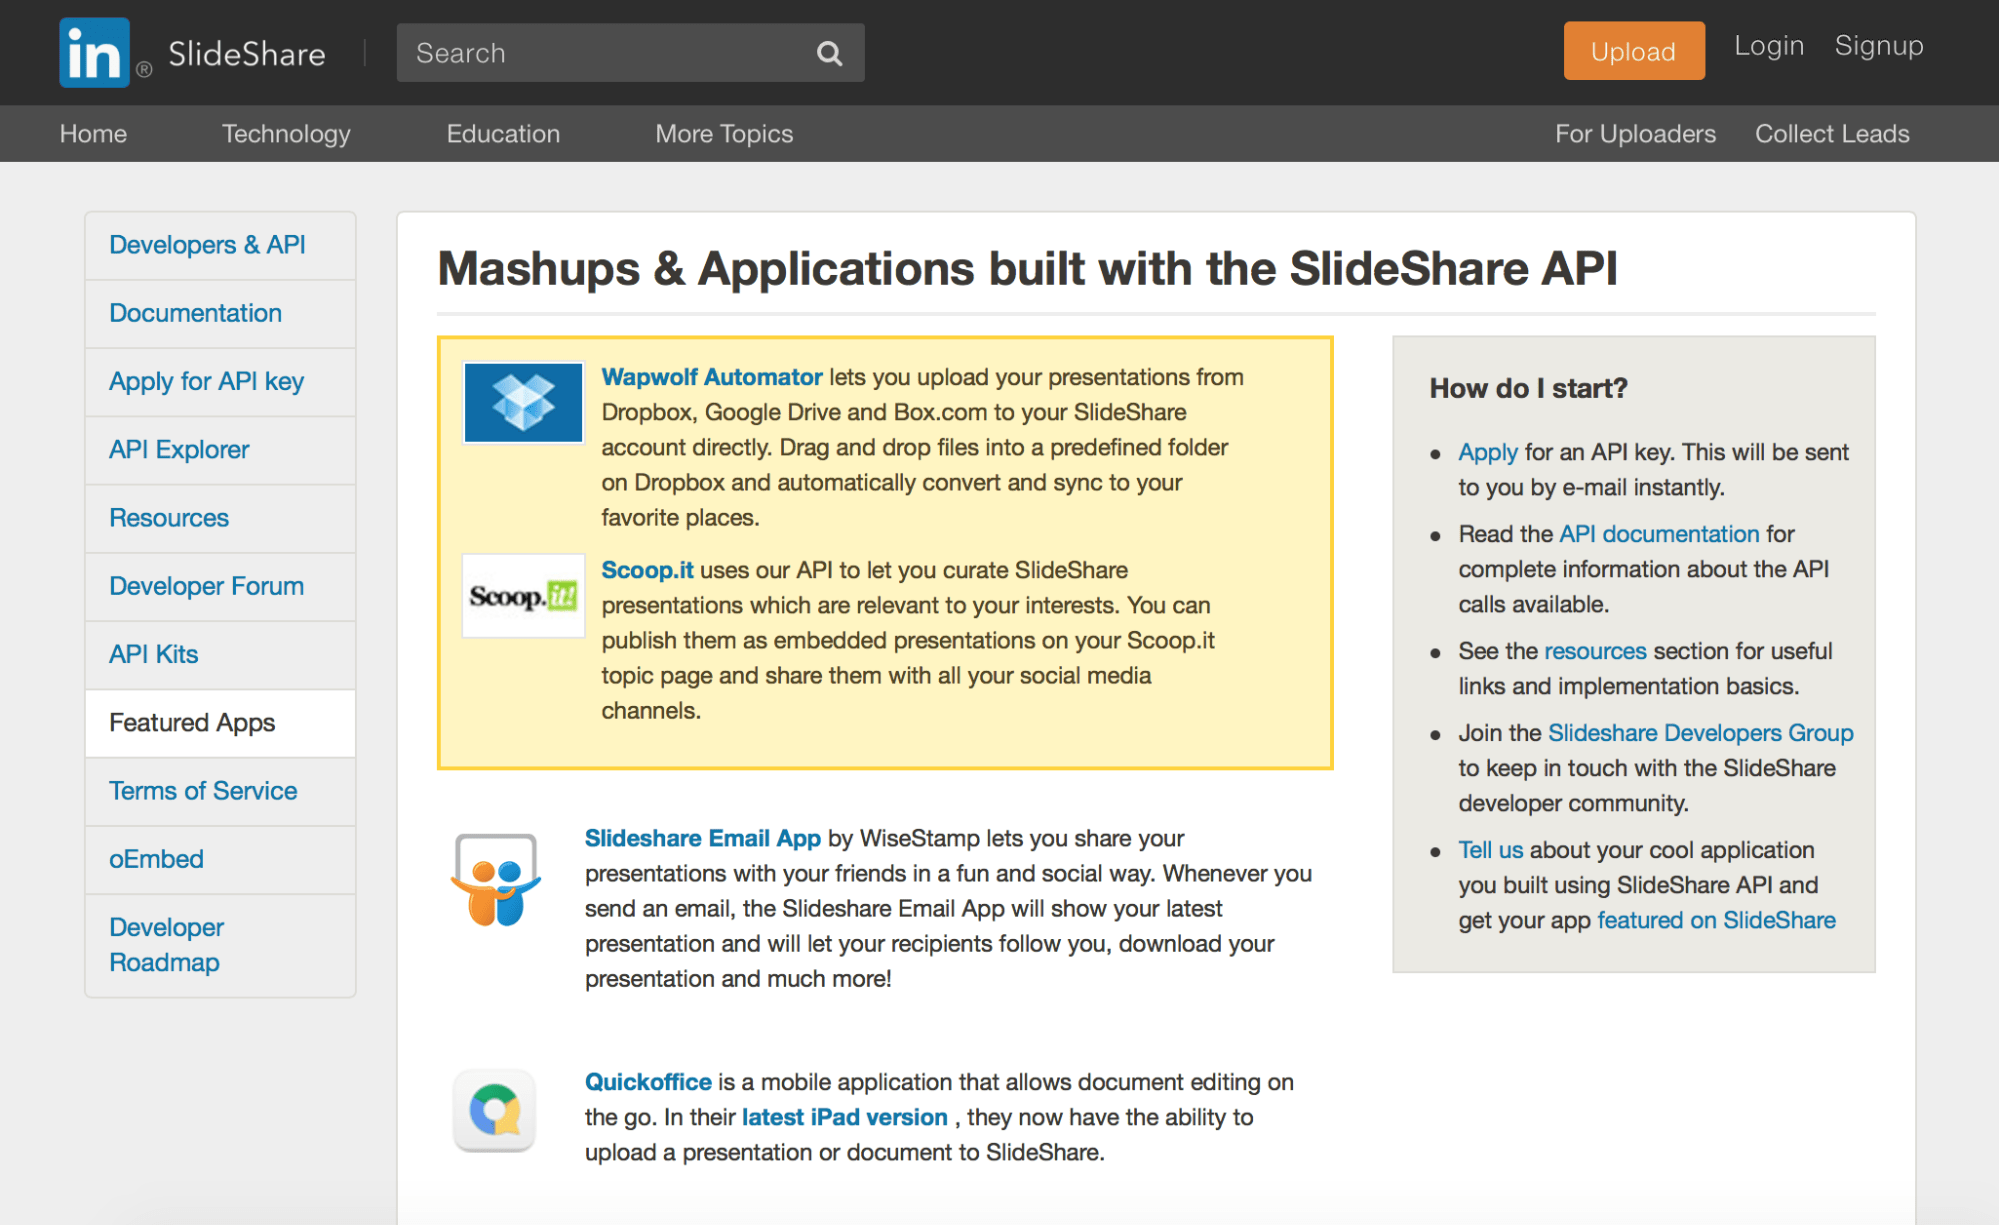The height and width of the screenshot is (1225, 1999).
Task: Click the Slideshare Developers Group link
Action: pyautogui.click(x=1698, y=732)
